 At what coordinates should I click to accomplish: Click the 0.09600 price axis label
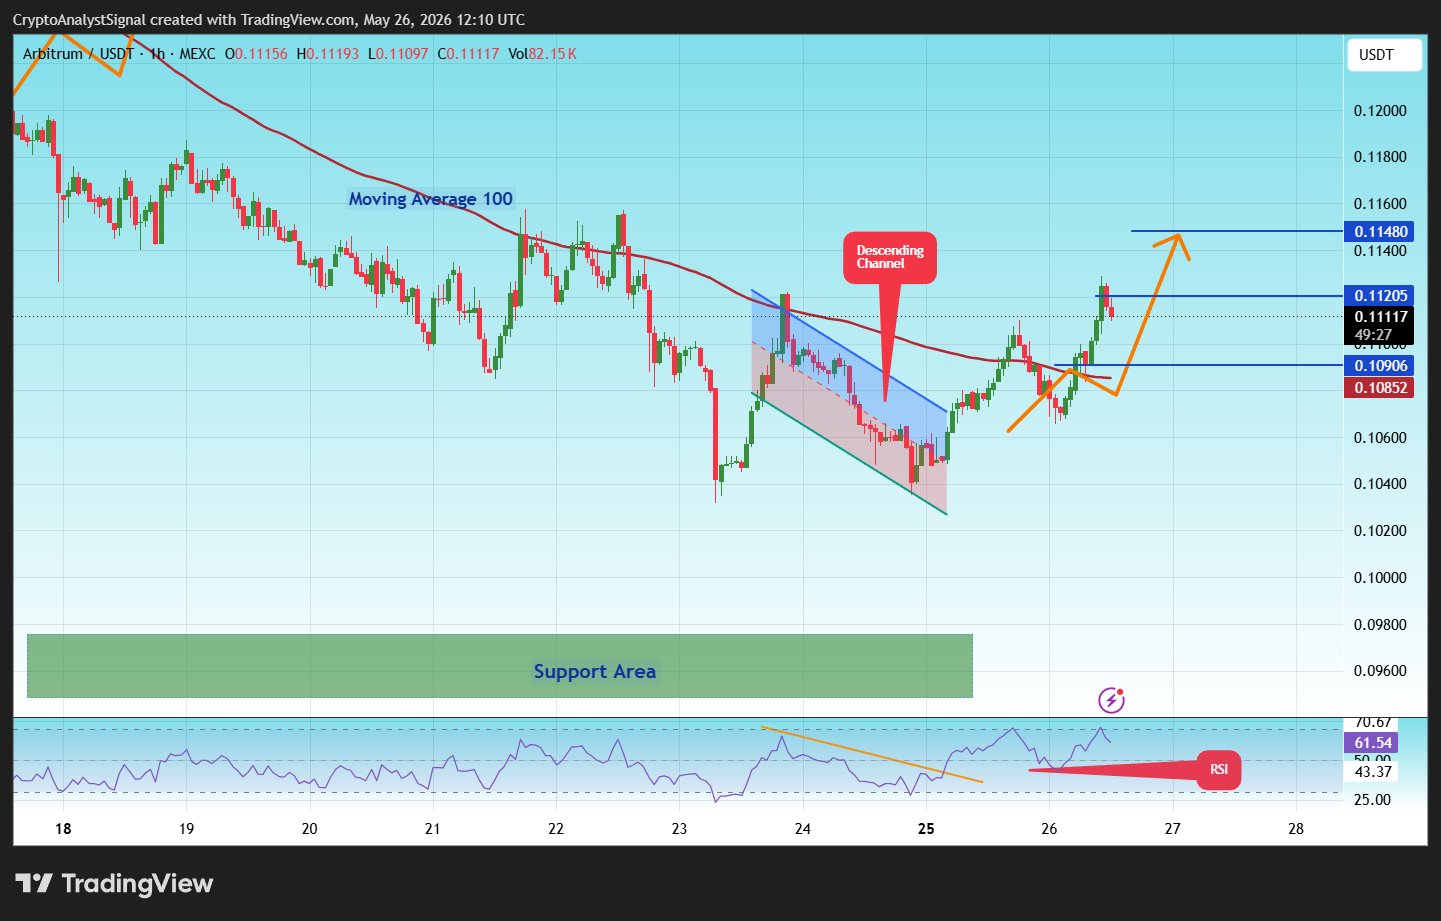point(1380,671)
